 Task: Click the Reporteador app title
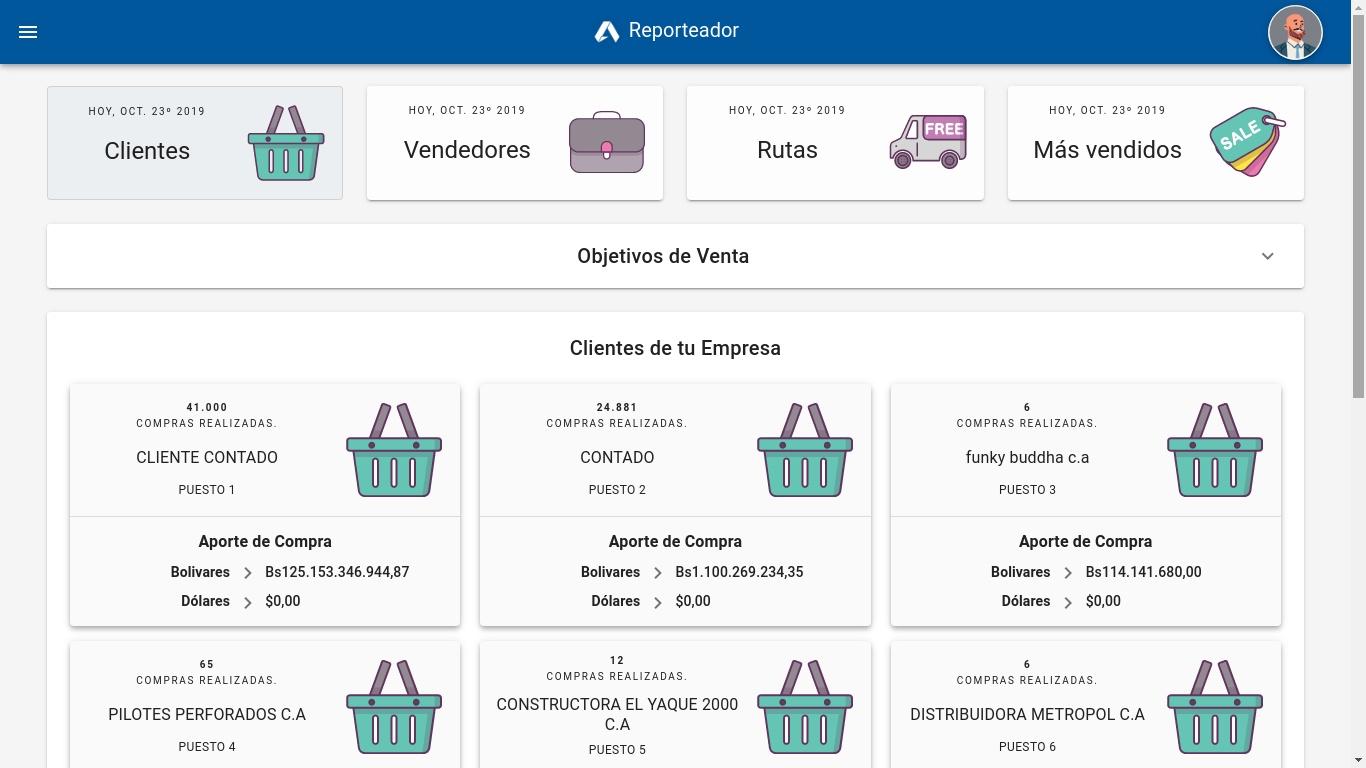(x=684, y=31)
